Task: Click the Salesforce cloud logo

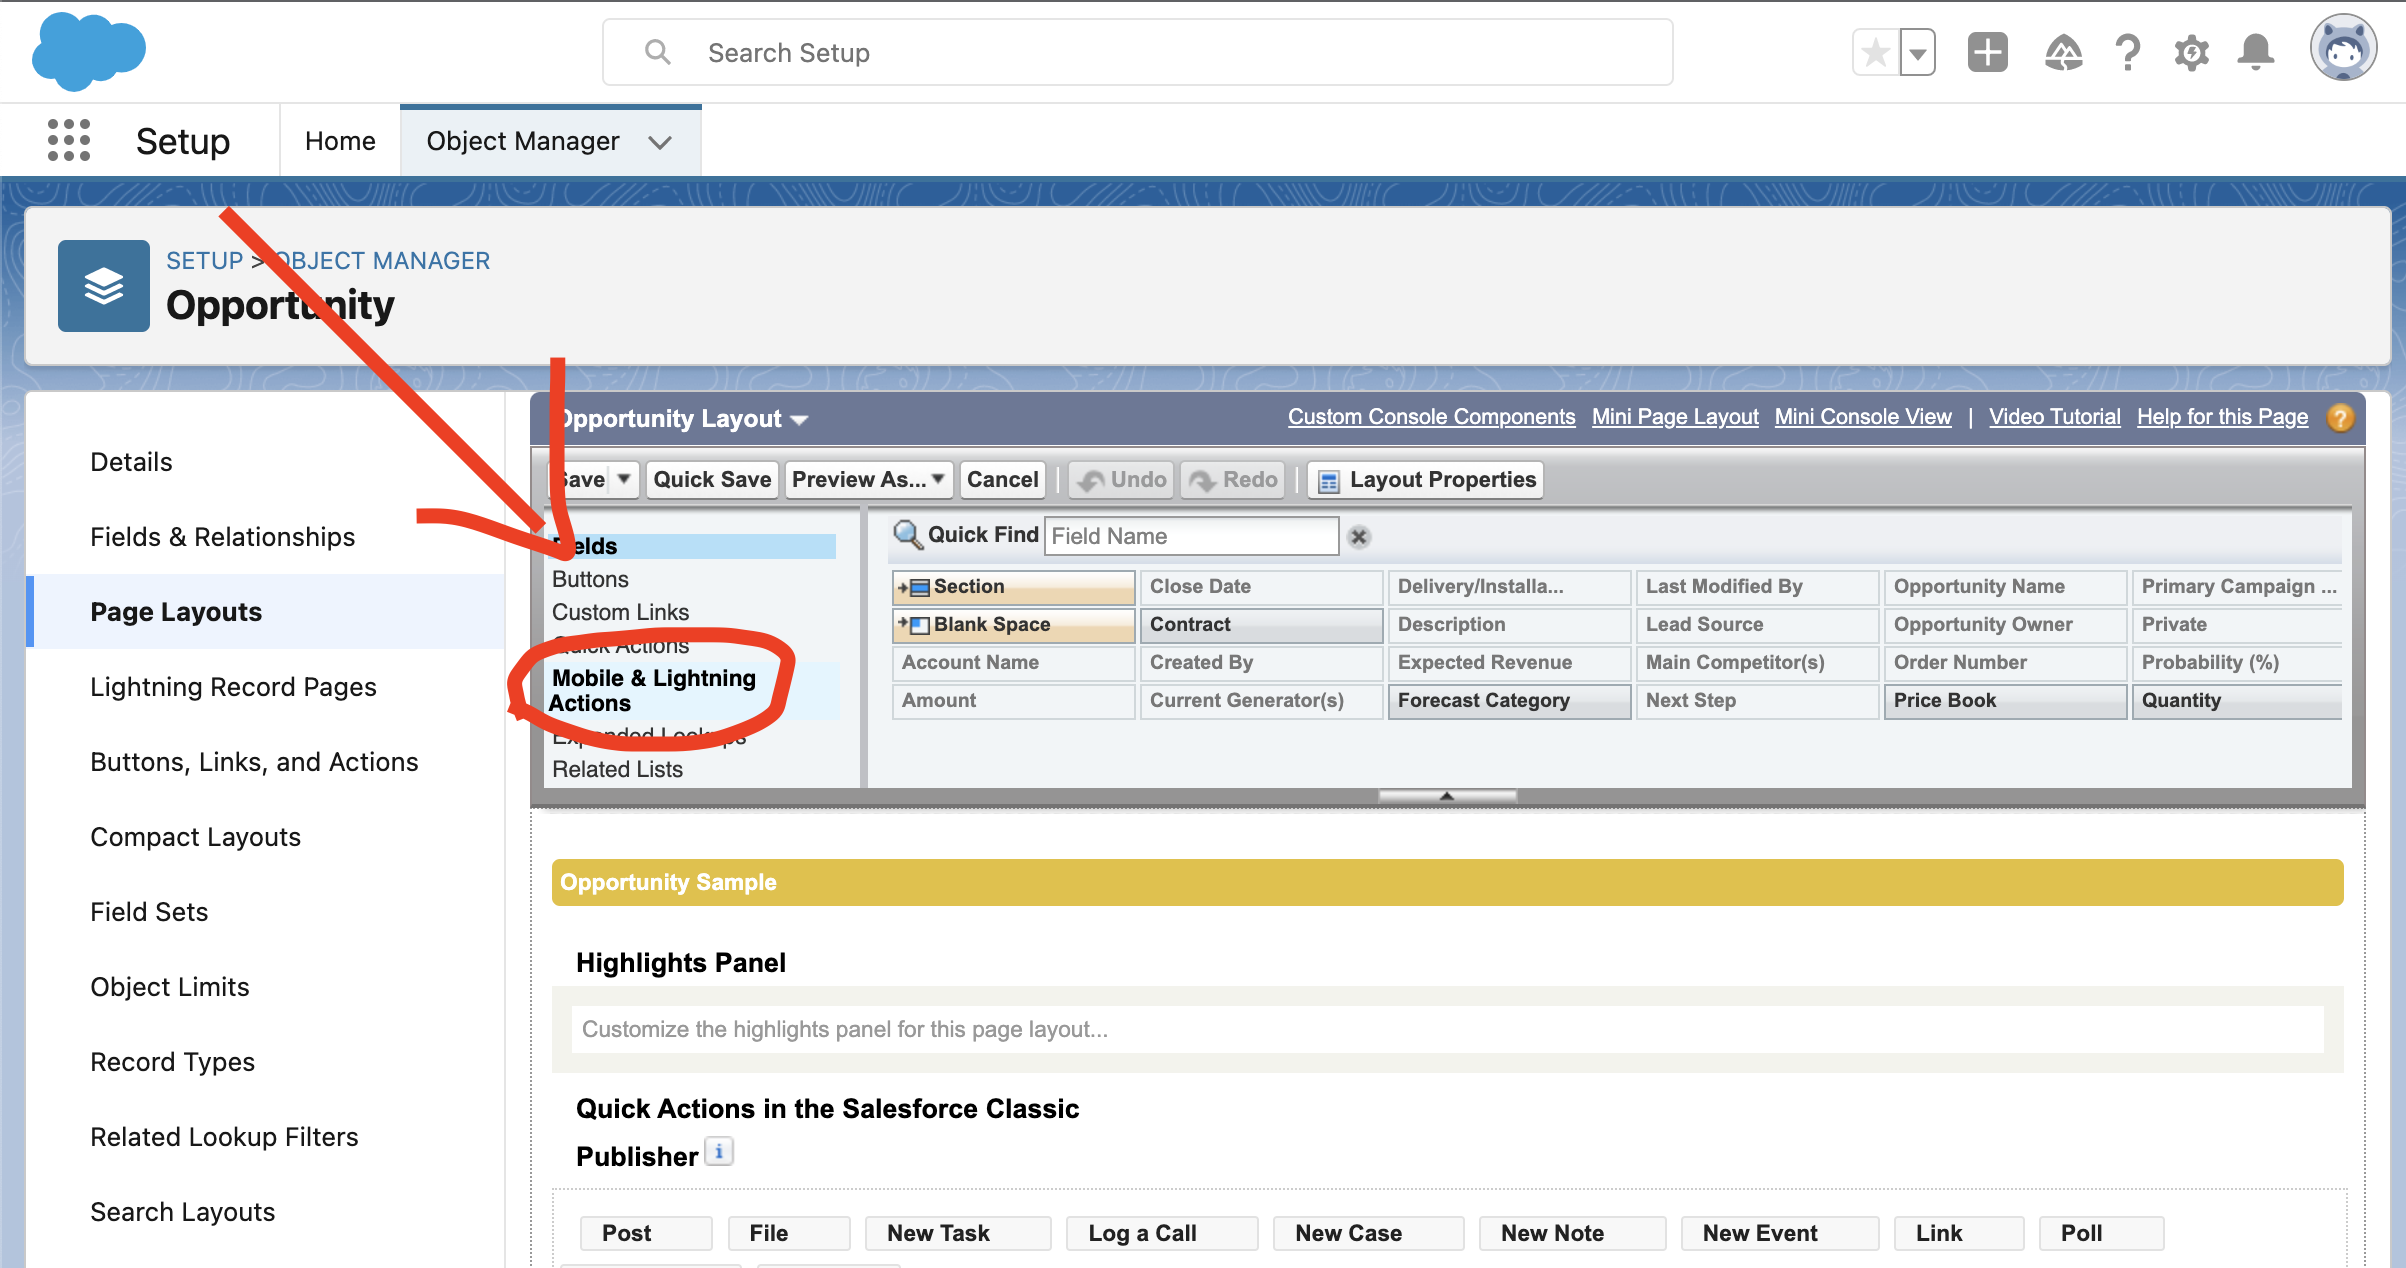Action: tap(88, 50)
